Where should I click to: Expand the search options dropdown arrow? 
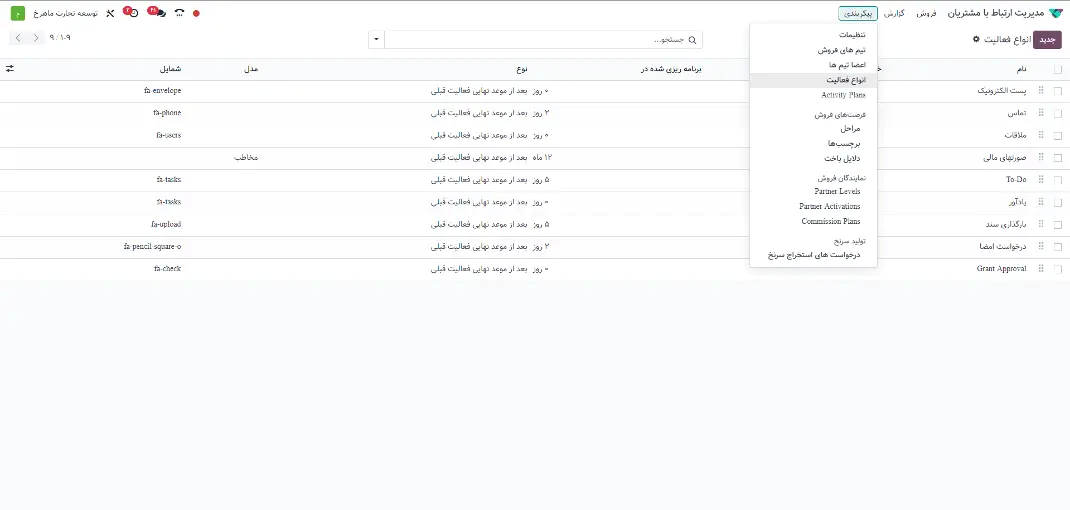coord(376,40)
